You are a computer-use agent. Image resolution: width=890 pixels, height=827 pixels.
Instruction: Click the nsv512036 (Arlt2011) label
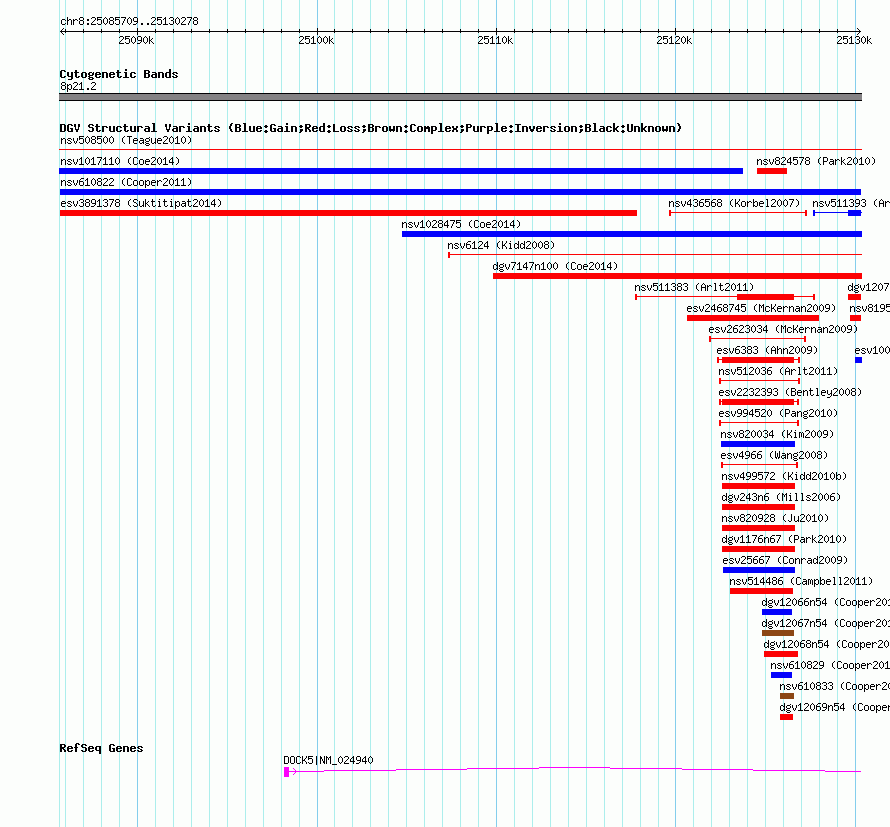point(778,371)
